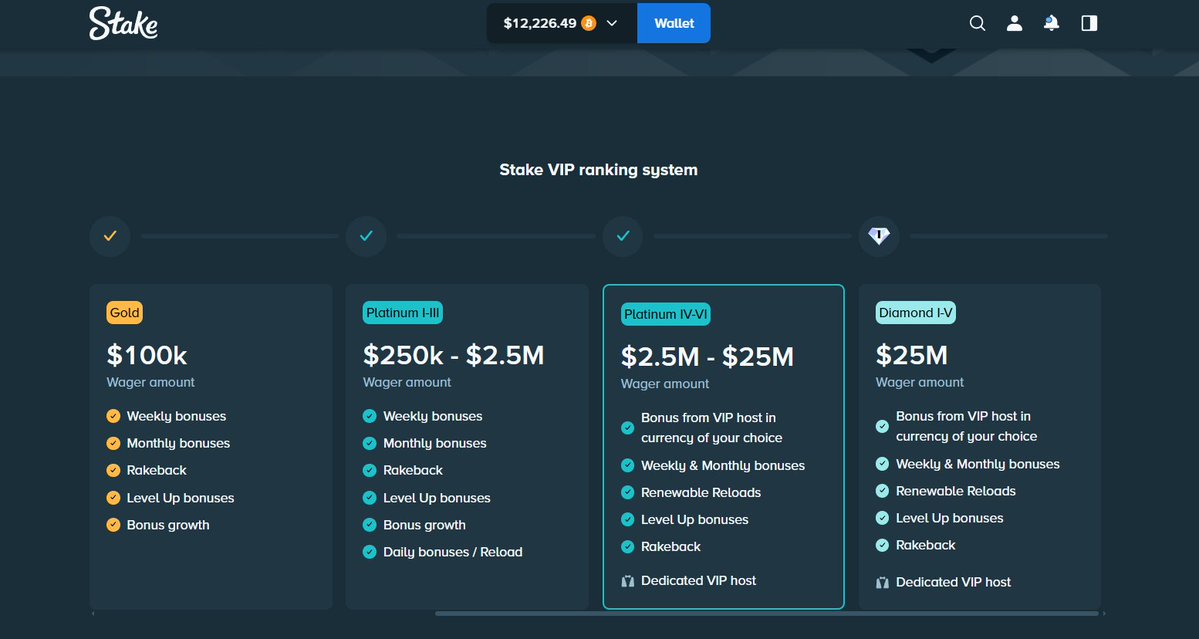Click the Platinum IV-VI step checkmark circle

click(x=623, y=236)
